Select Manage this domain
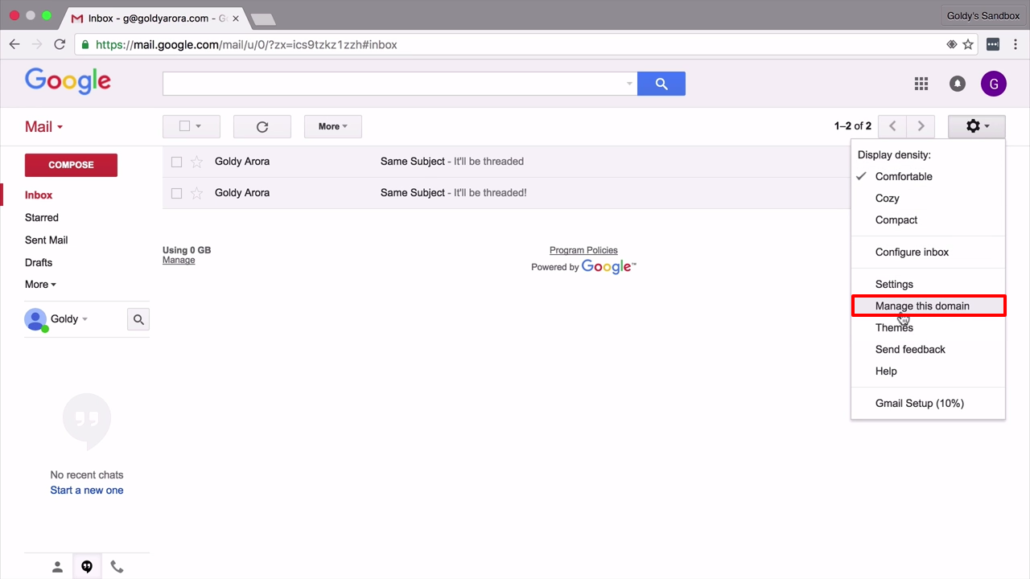The height and width of the screenshot is (579, 1030). tap(928, 306)
